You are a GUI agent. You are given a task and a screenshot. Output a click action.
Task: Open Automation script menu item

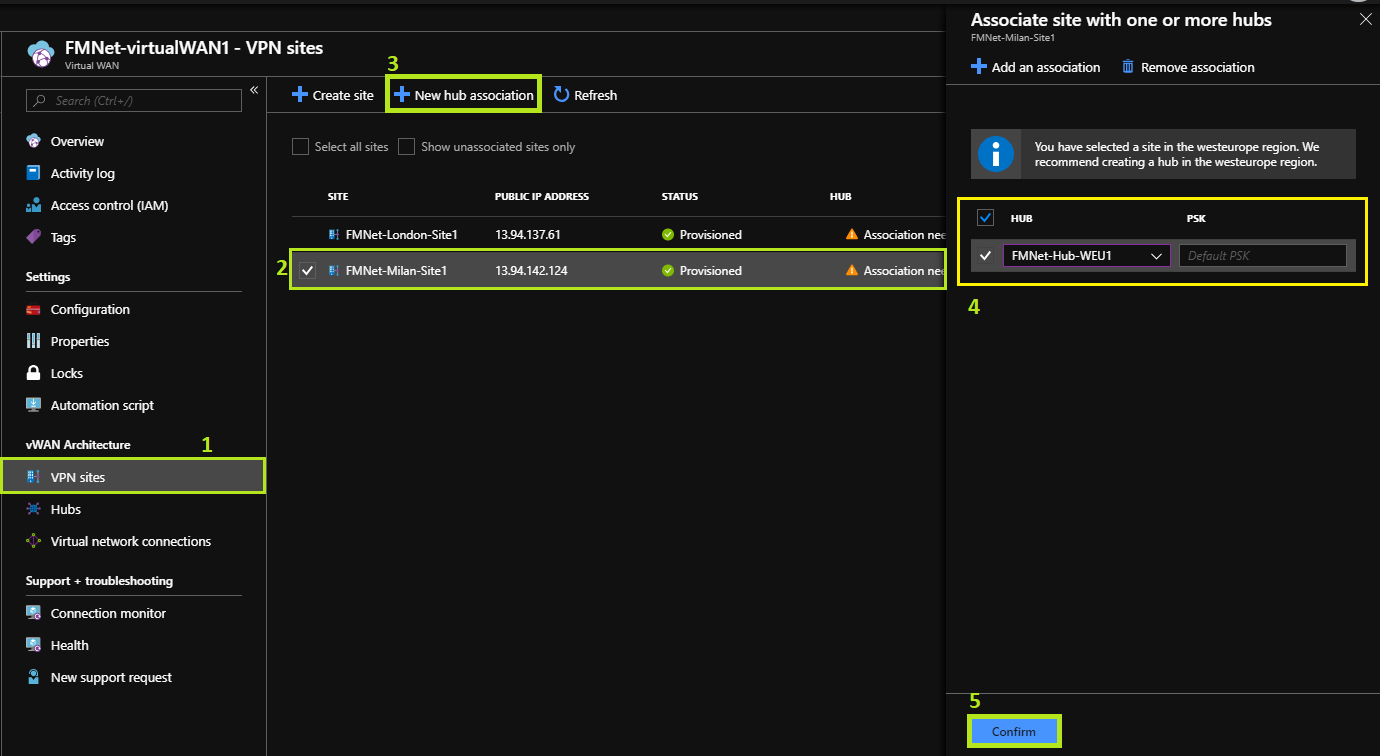(103, 405)
